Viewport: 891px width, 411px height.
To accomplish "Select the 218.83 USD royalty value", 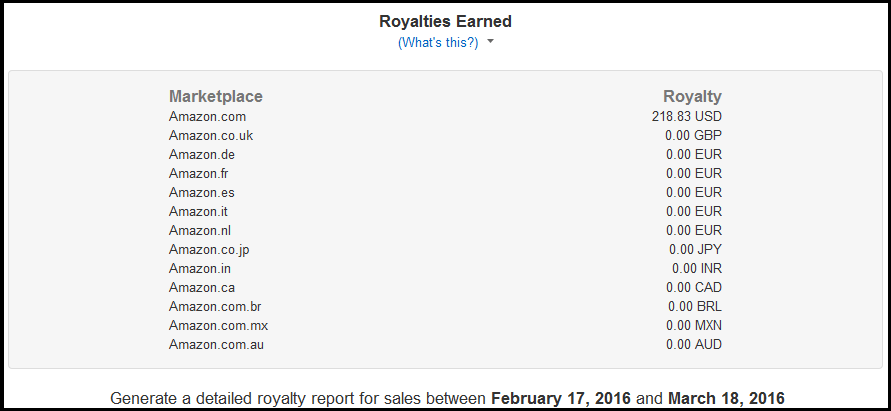I will 686,117.
